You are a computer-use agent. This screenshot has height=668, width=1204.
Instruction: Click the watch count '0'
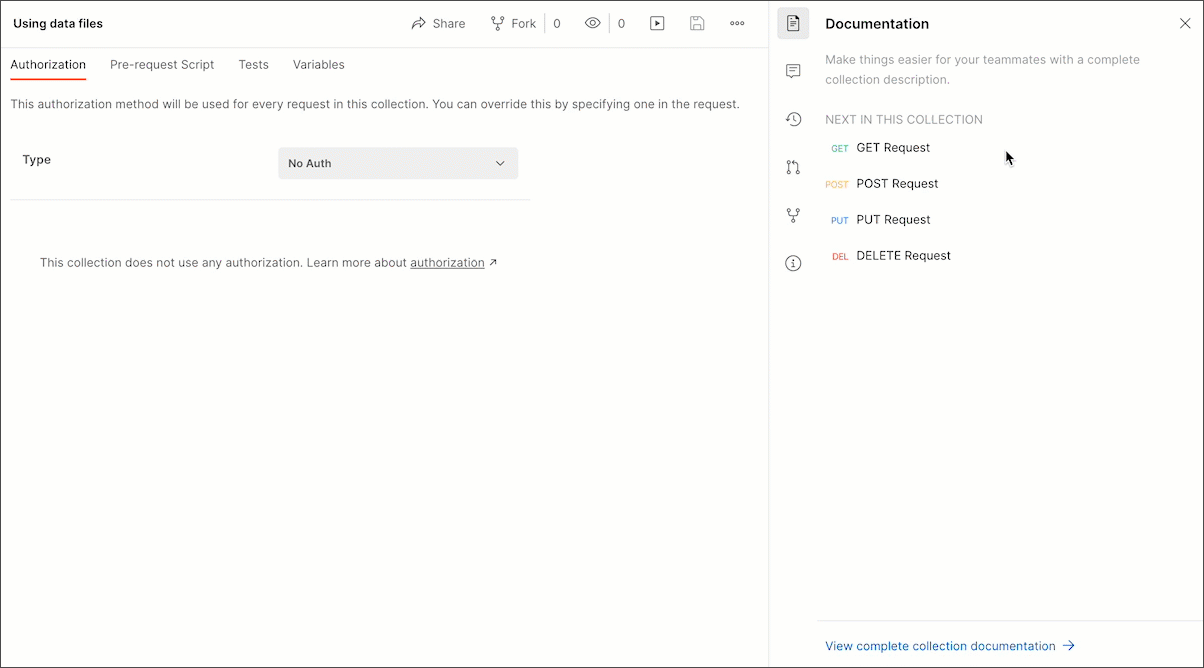pyautogui.click(x=621, y=23)
